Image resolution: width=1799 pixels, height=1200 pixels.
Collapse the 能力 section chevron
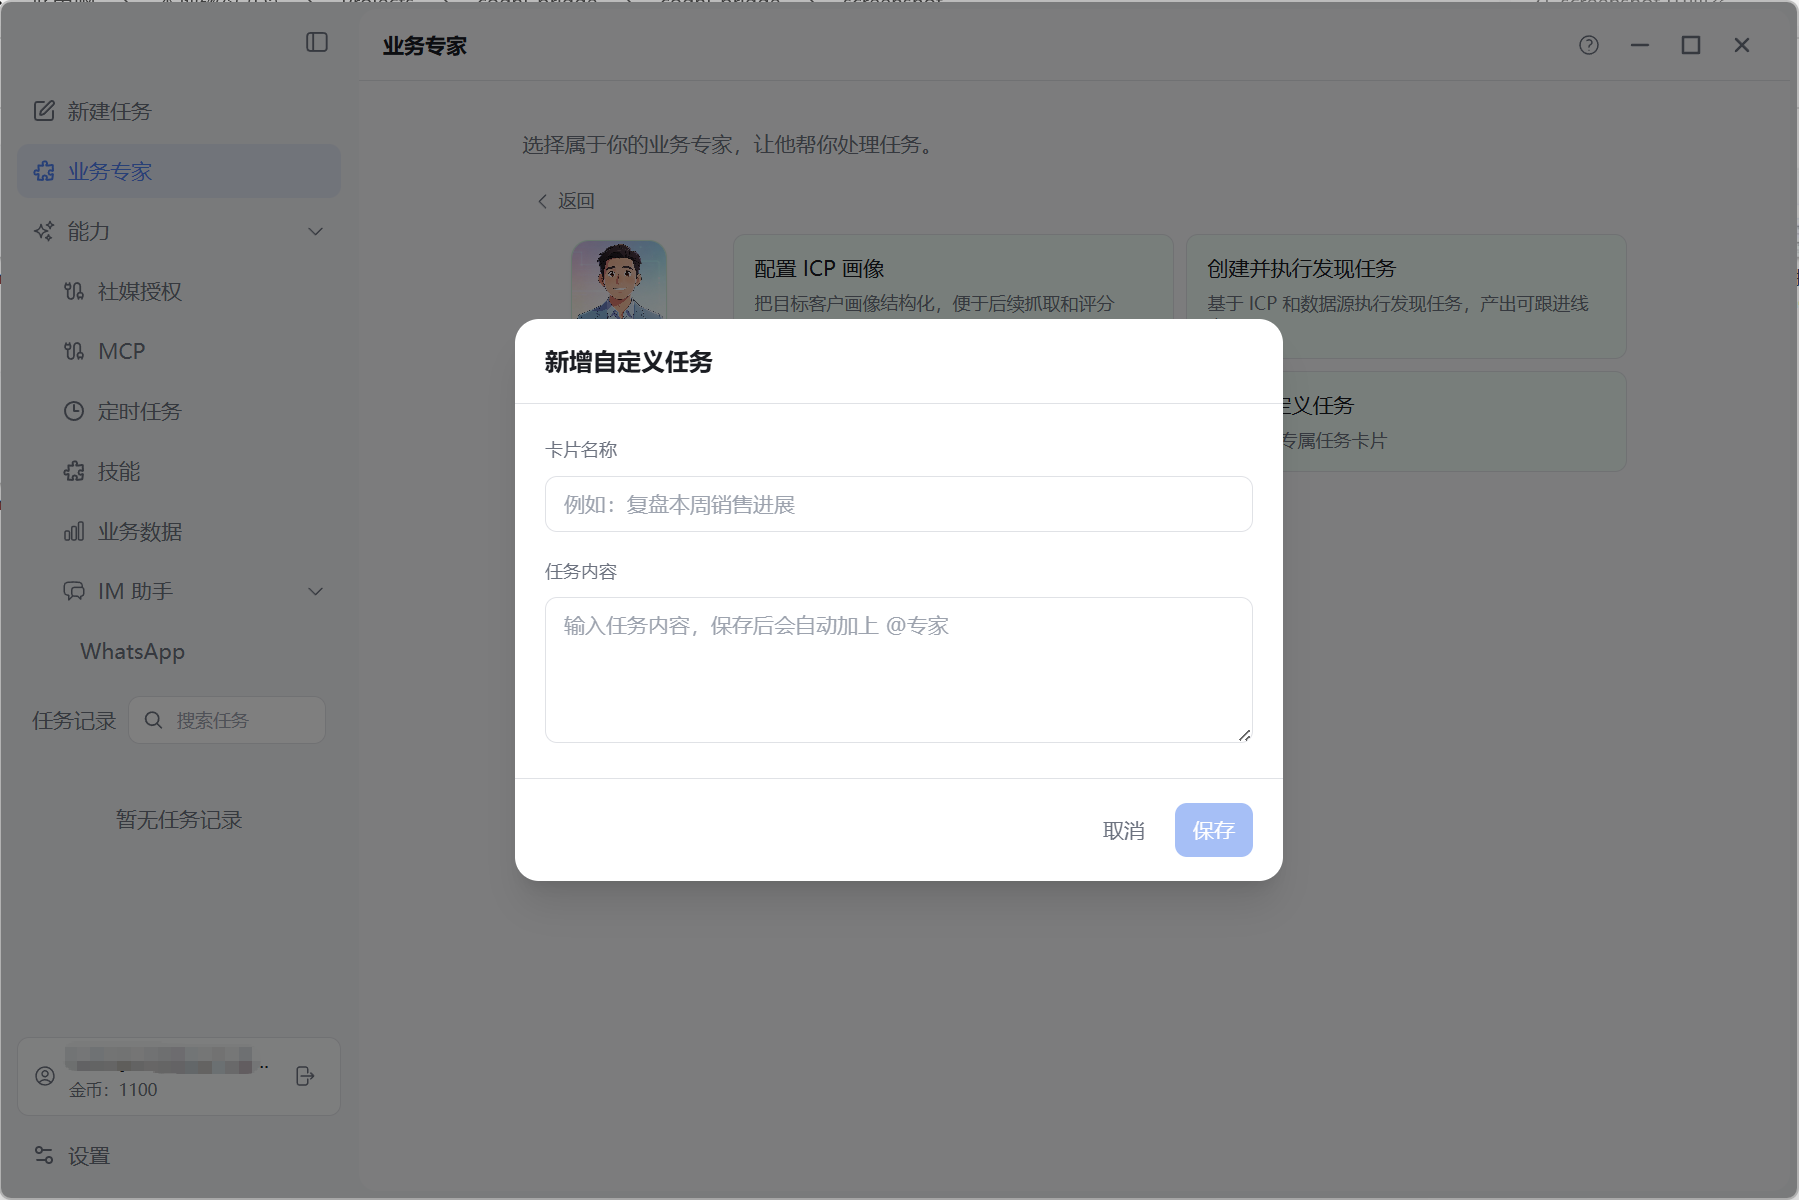point(316,231)
